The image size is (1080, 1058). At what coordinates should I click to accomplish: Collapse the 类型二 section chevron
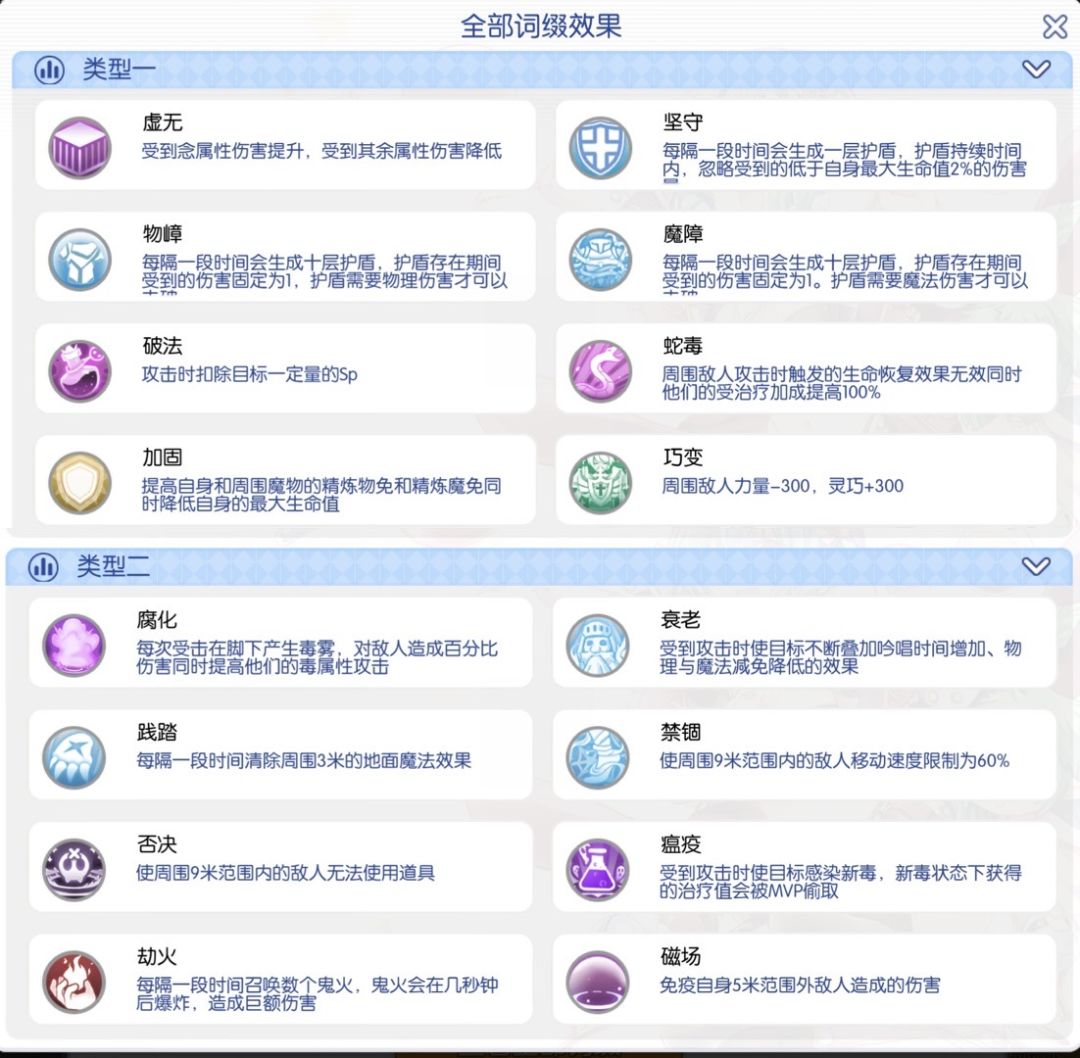(1036, 566)
